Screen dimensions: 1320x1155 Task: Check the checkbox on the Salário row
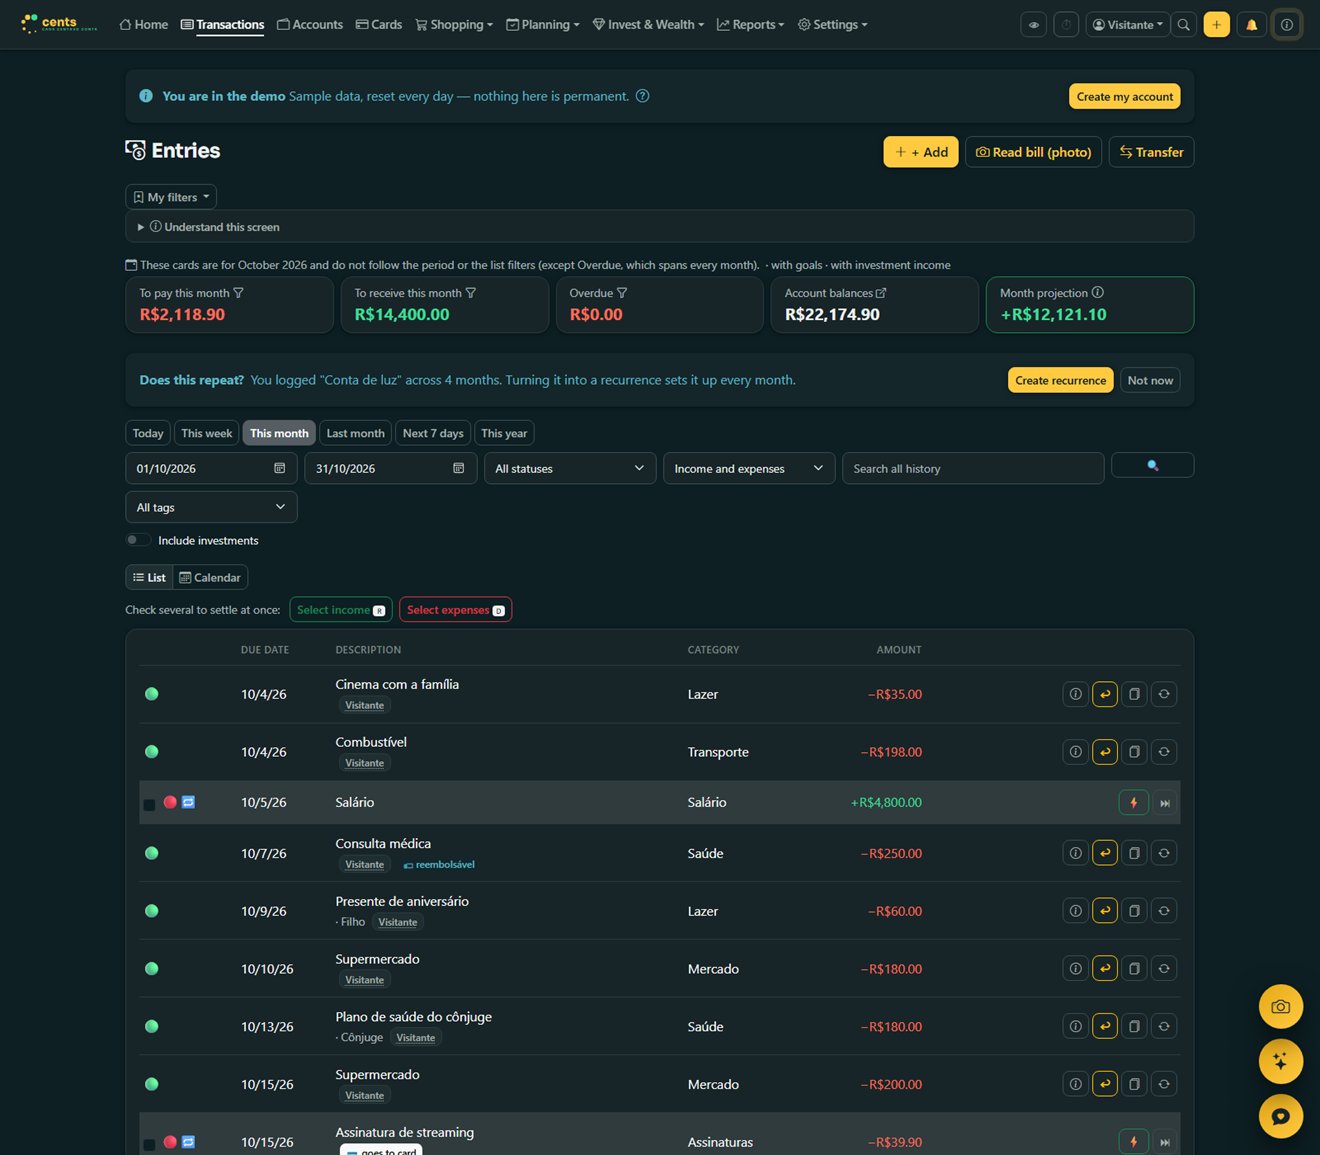[x=149, y=804]
